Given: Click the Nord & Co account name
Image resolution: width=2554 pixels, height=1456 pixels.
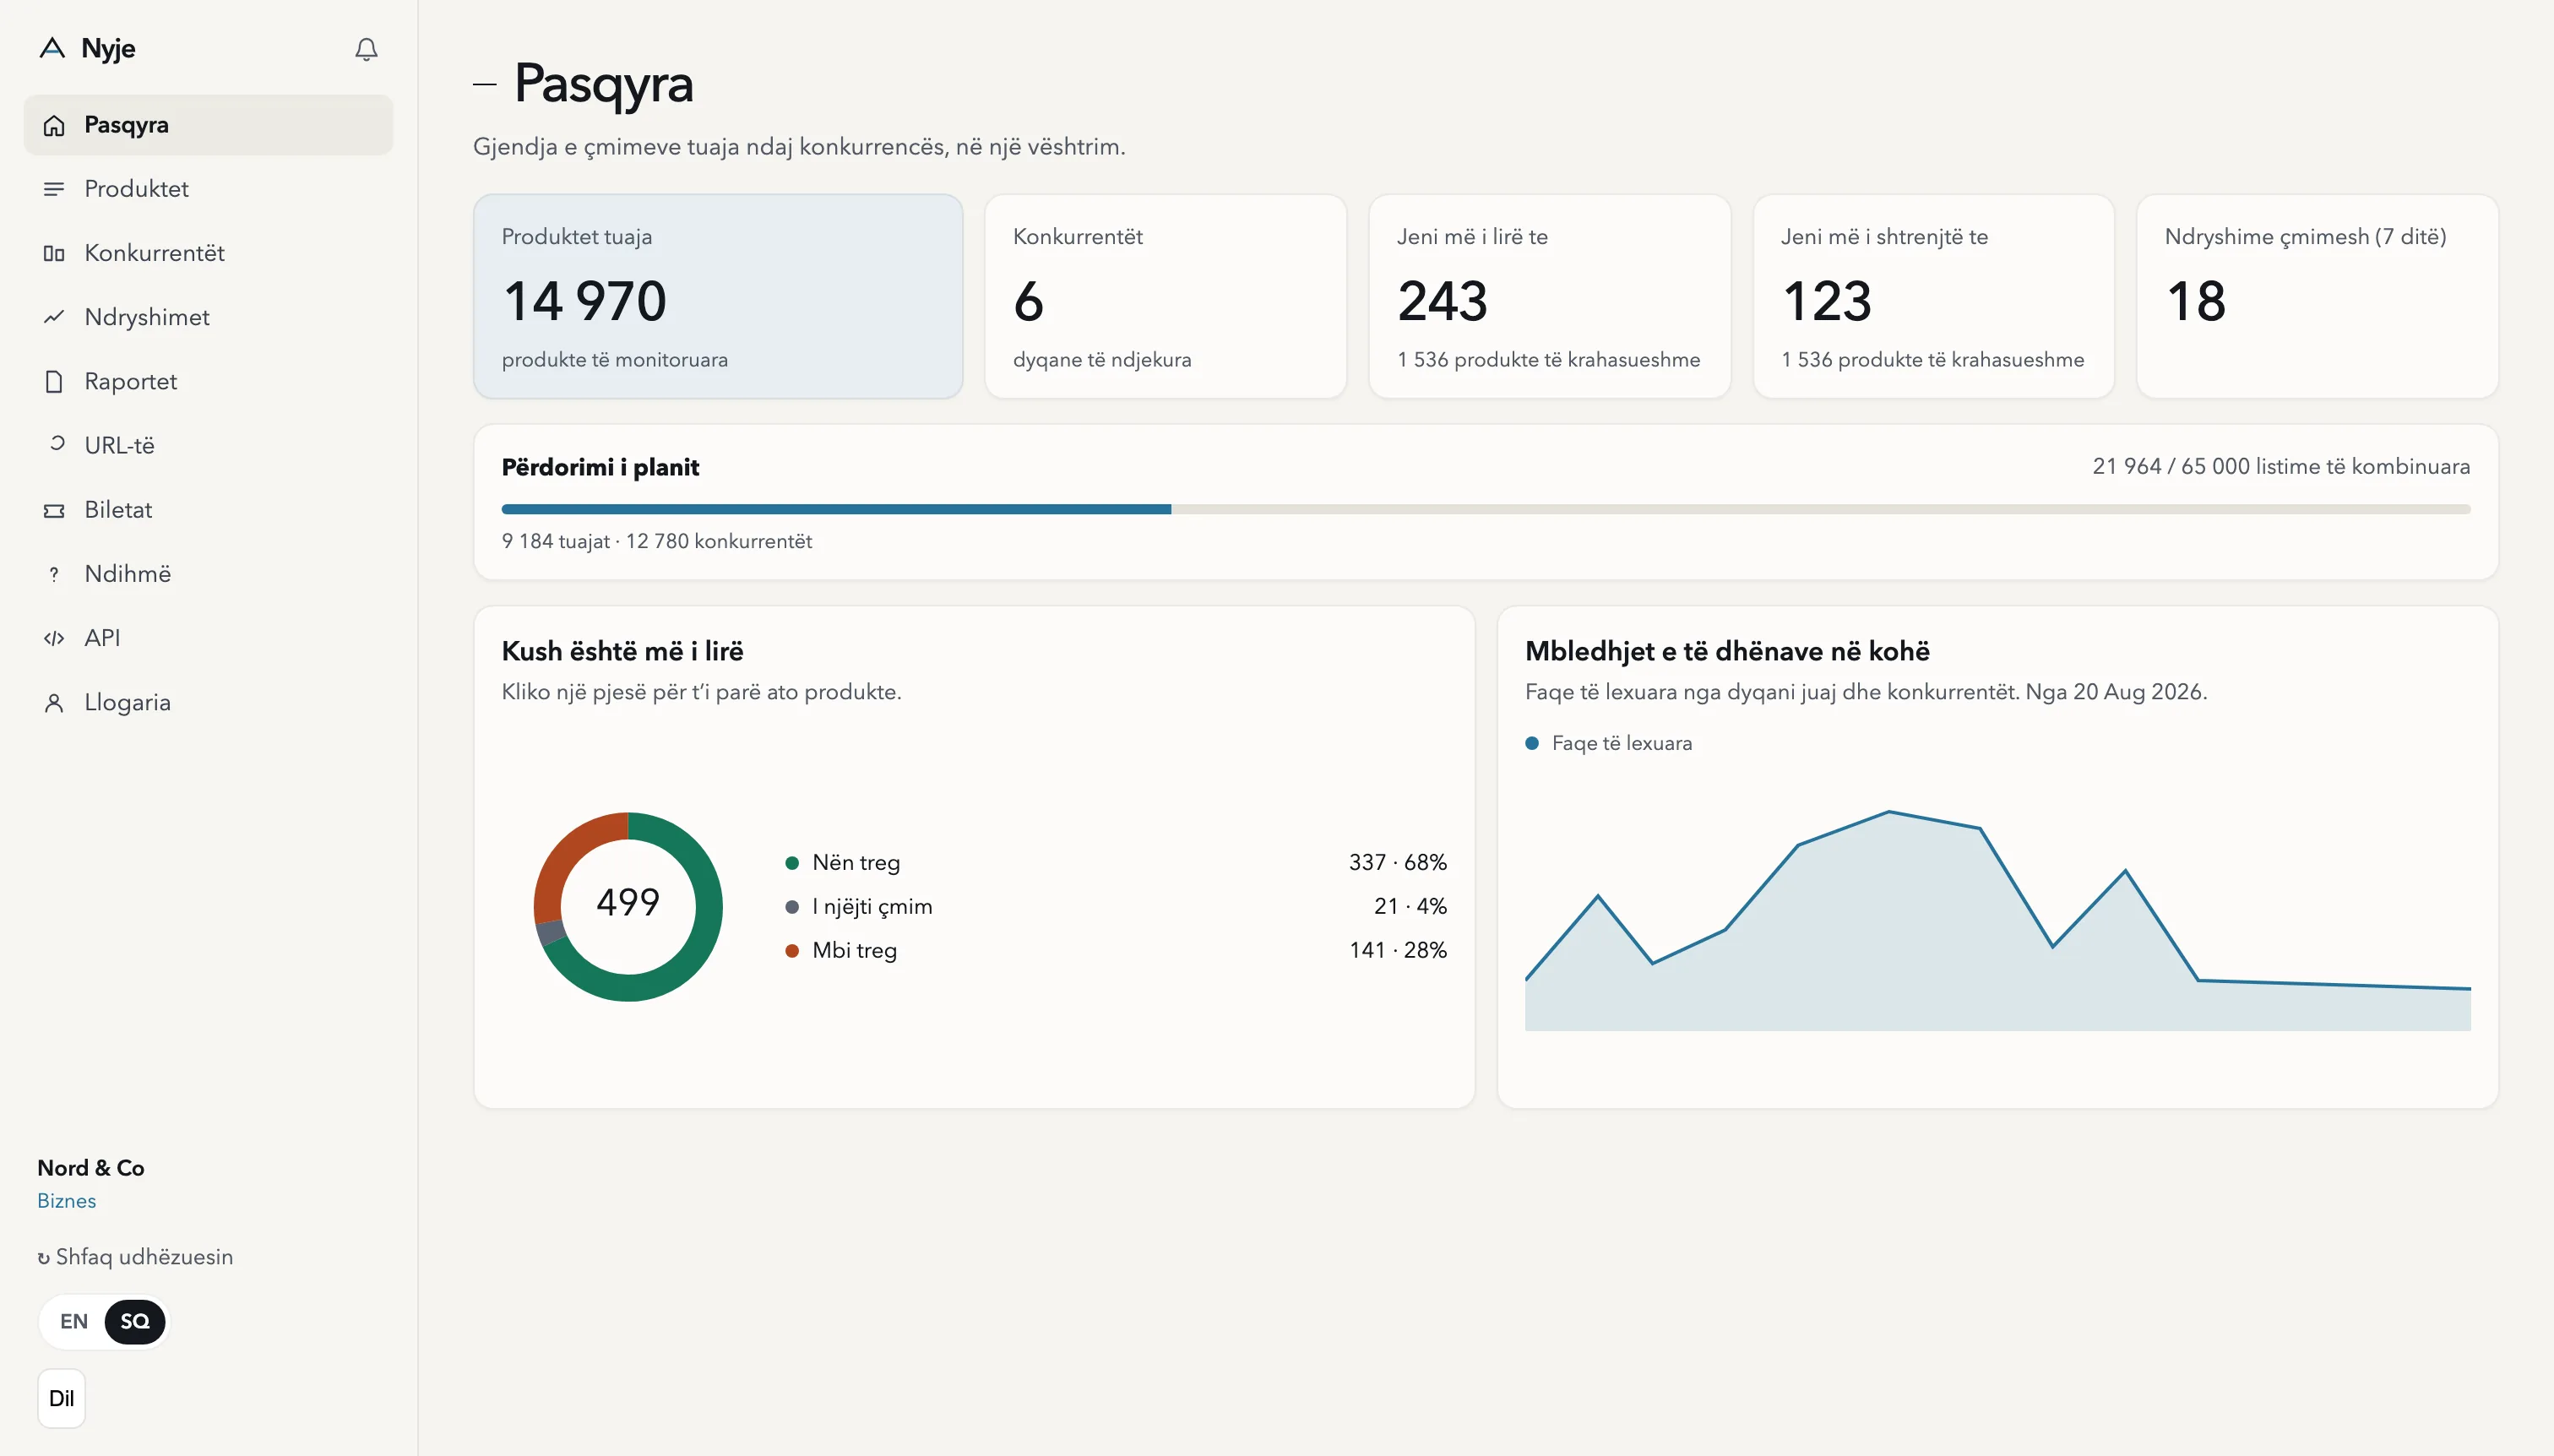Looking at the screenshot, I should [91, 1168].
